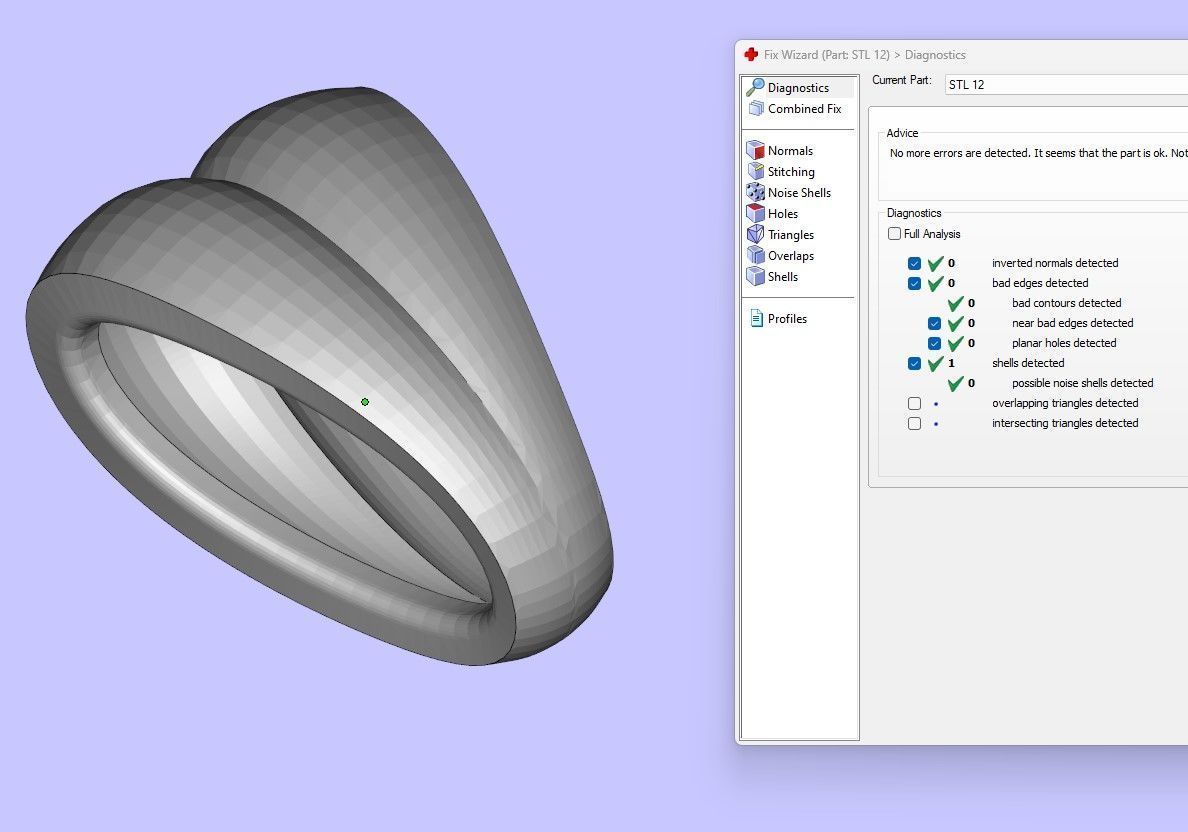Screen dimensions: 1188x832
Task: Click the Overlaps icon
Action: point(755,255)
